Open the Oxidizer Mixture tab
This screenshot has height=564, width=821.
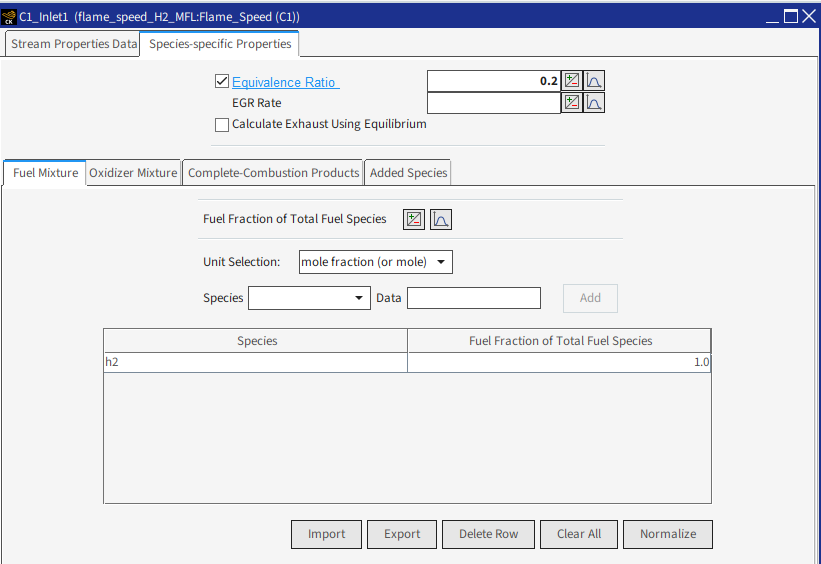[x=133, y=173]
